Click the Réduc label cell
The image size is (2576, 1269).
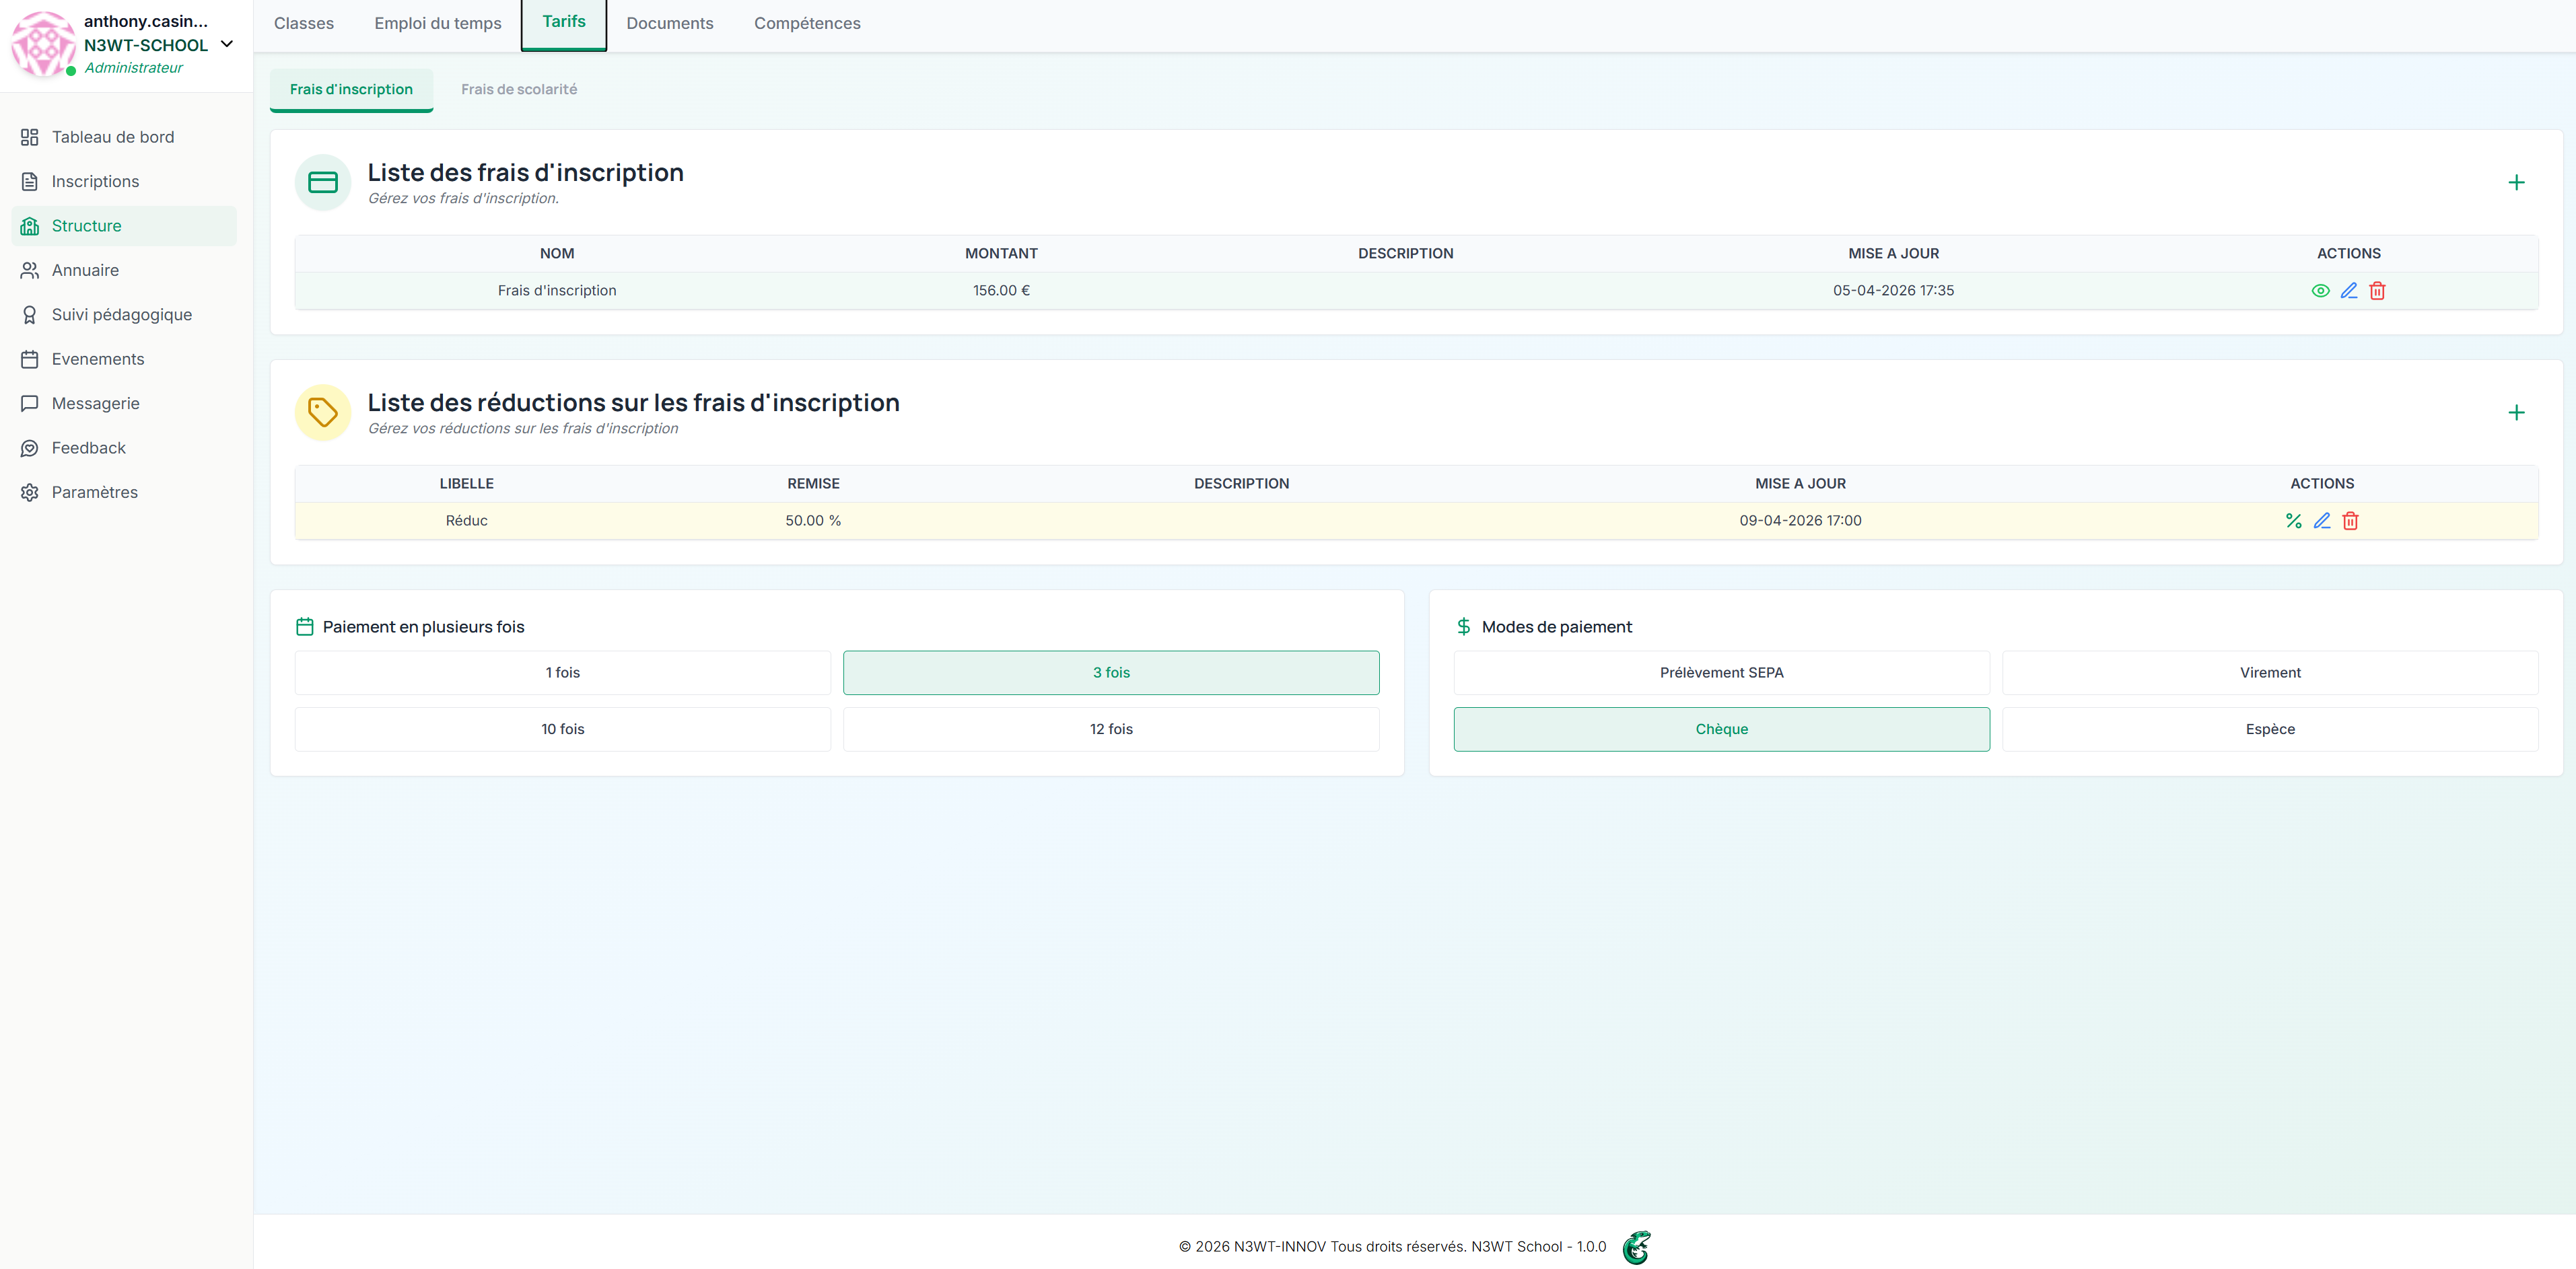467,521
